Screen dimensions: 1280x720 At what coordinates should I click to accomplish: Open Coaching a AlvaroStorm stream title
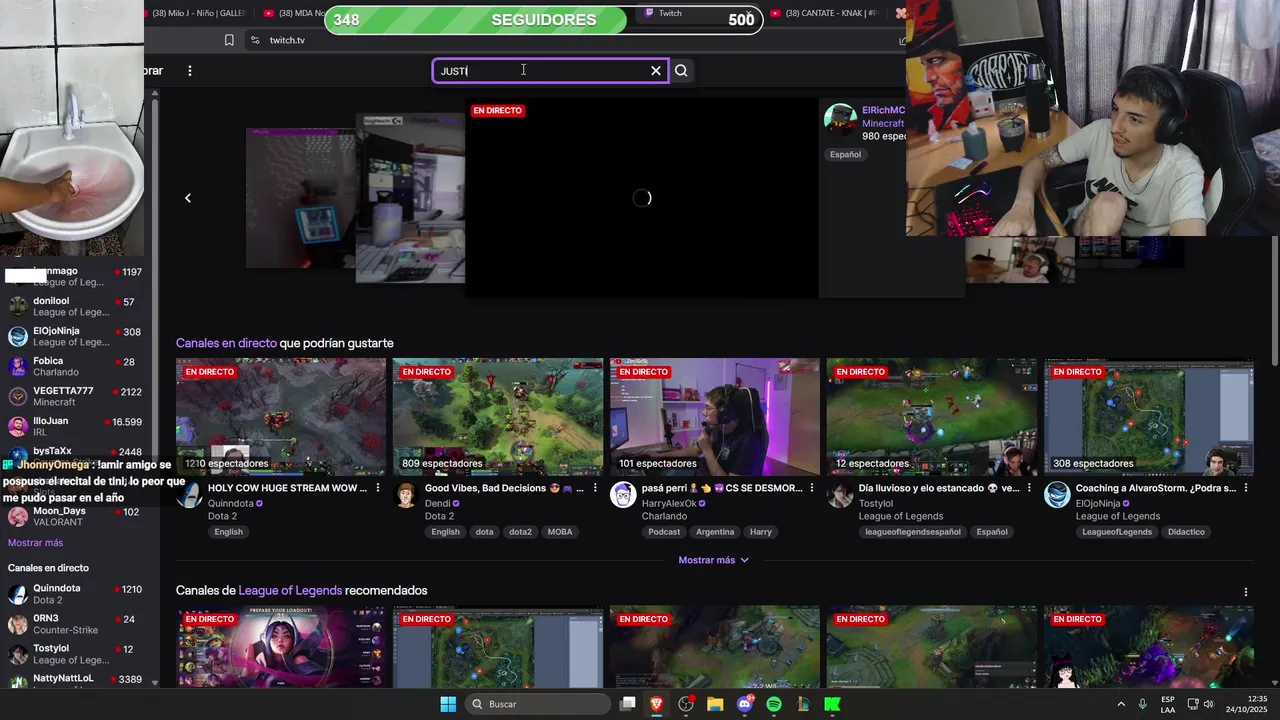point(1156,488)
